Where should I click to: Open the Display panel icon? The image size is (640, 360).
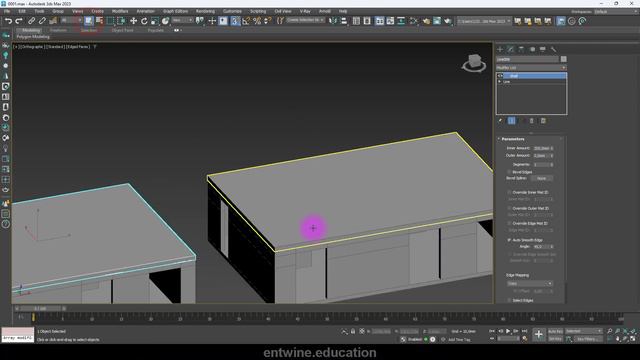coord(542,49)
